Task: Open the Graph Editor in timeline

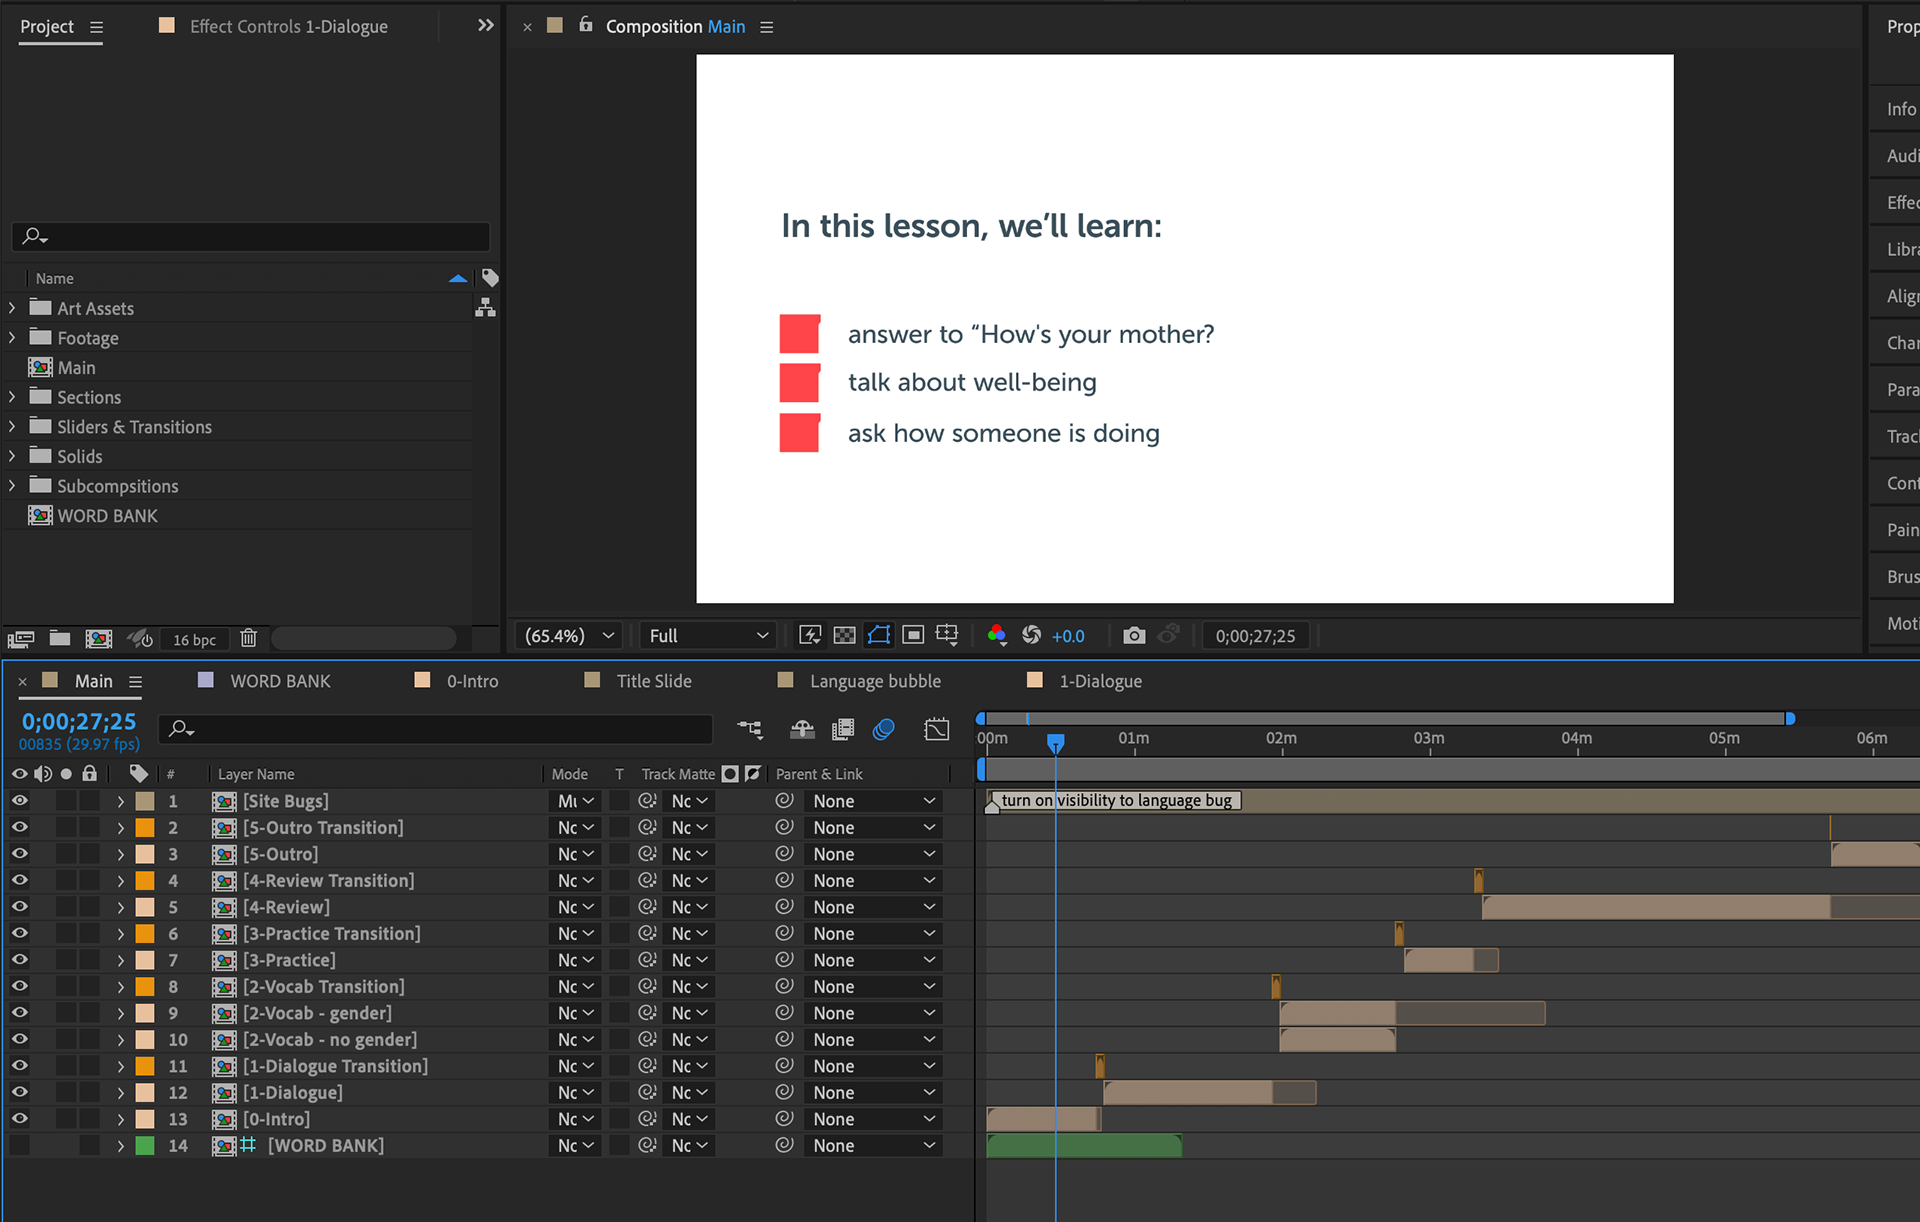Action: pos(936,729)
